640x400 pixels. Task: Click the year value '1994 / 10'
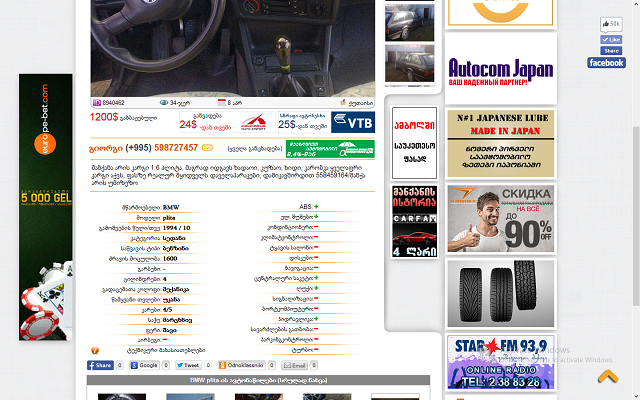pyautogui.click(x=176, y=228)
